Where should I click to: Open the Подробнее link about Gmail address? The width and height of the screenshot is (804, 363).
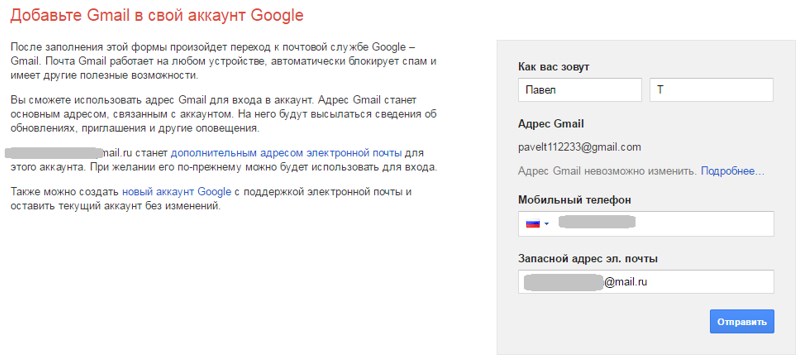[x=733, y=171]
